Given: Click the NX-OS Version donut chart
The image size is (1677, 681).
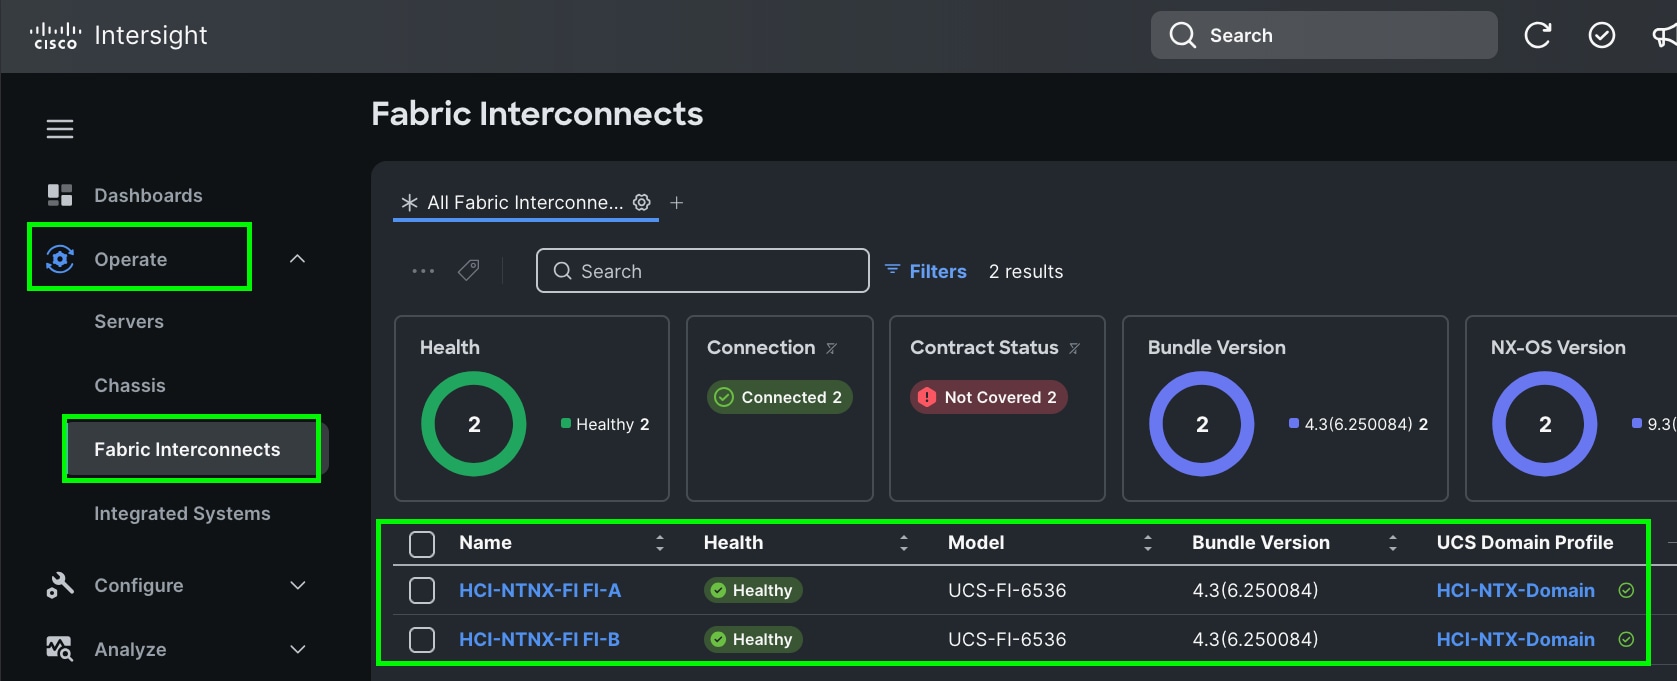Looking at the screenshot, I should pyautogui.click(x=1545, y=424).
